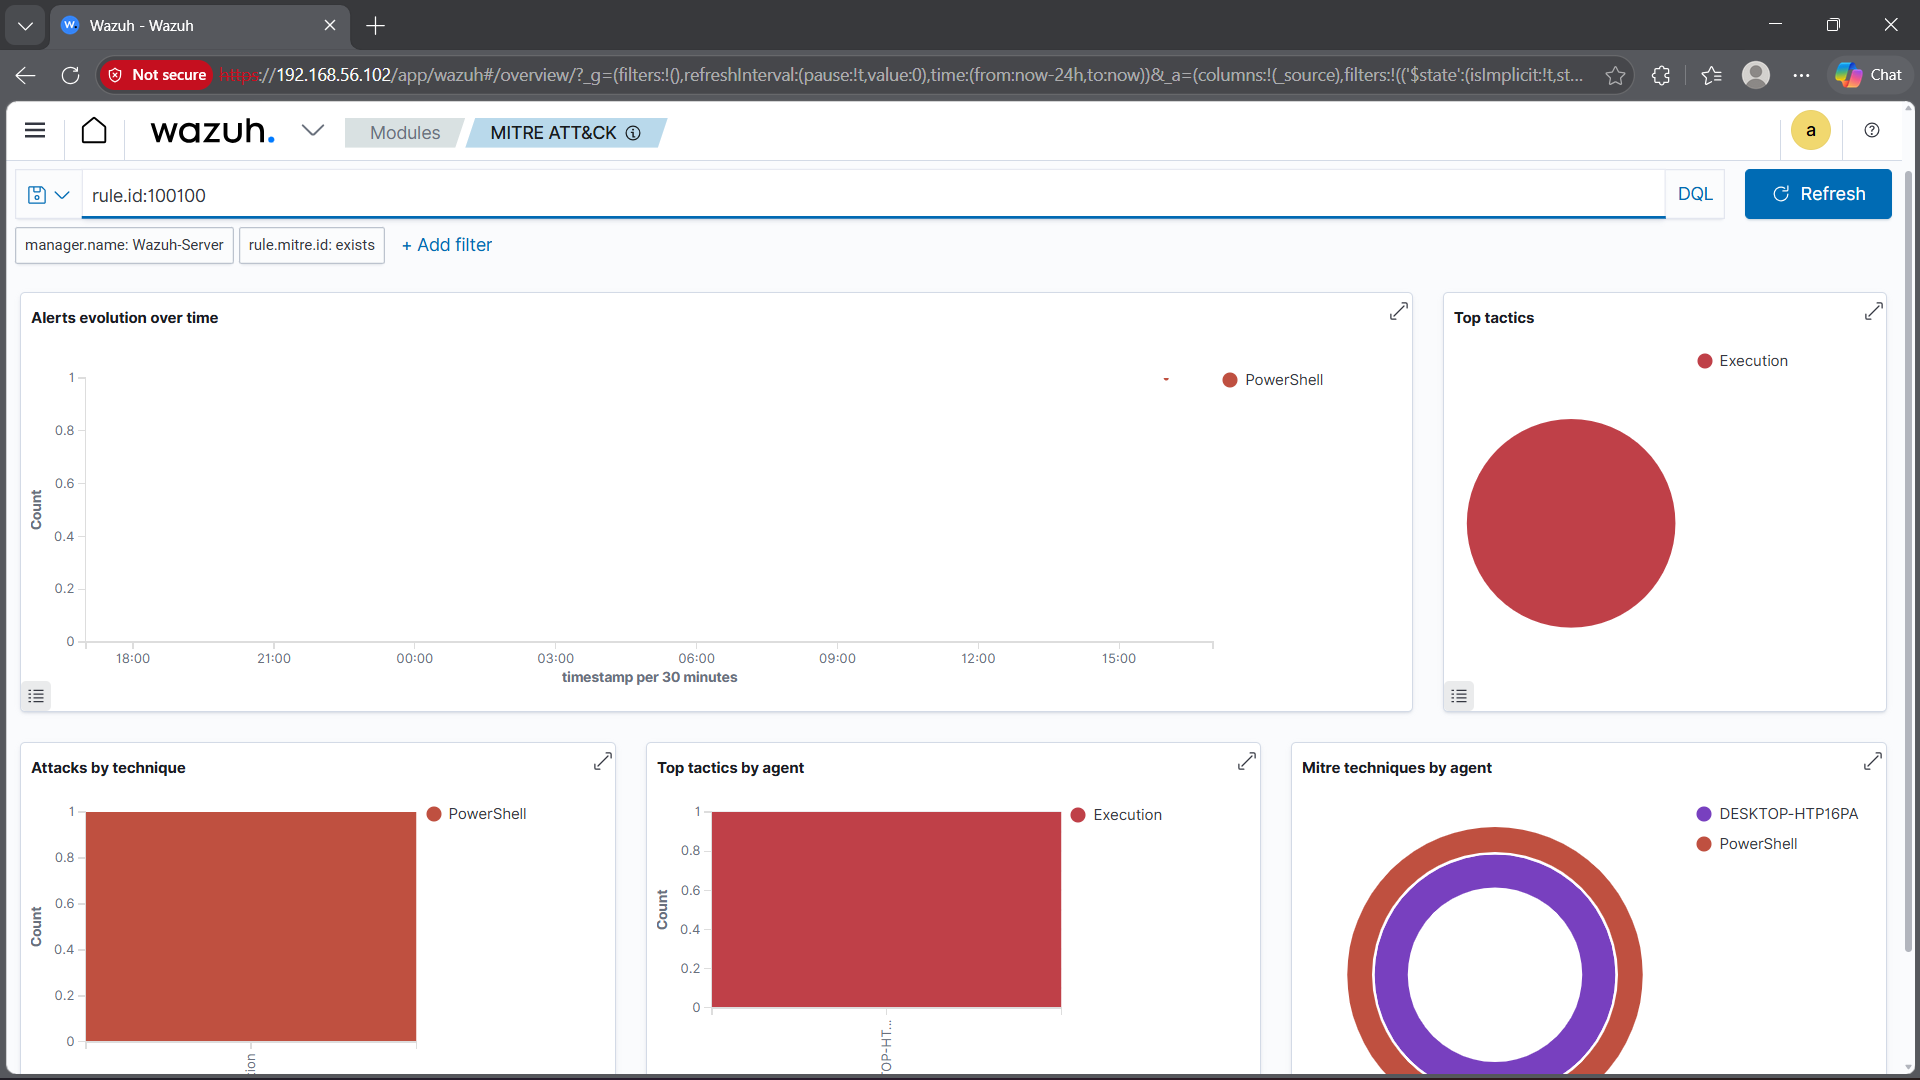The image size is (1920, 1080).
Task: Open user avatar menu 'a'
Action: tap(1810, 131)
